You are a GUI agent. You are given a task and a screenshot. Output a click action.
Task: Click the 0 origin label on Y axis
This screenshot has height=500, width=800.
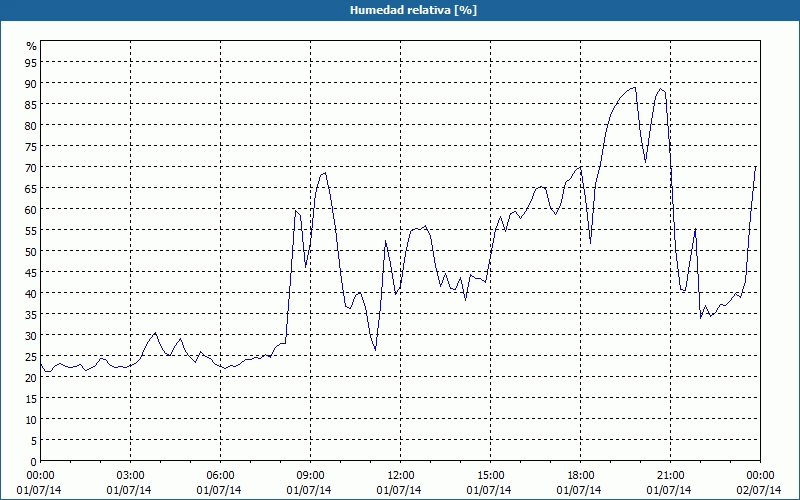click(34, 462)
